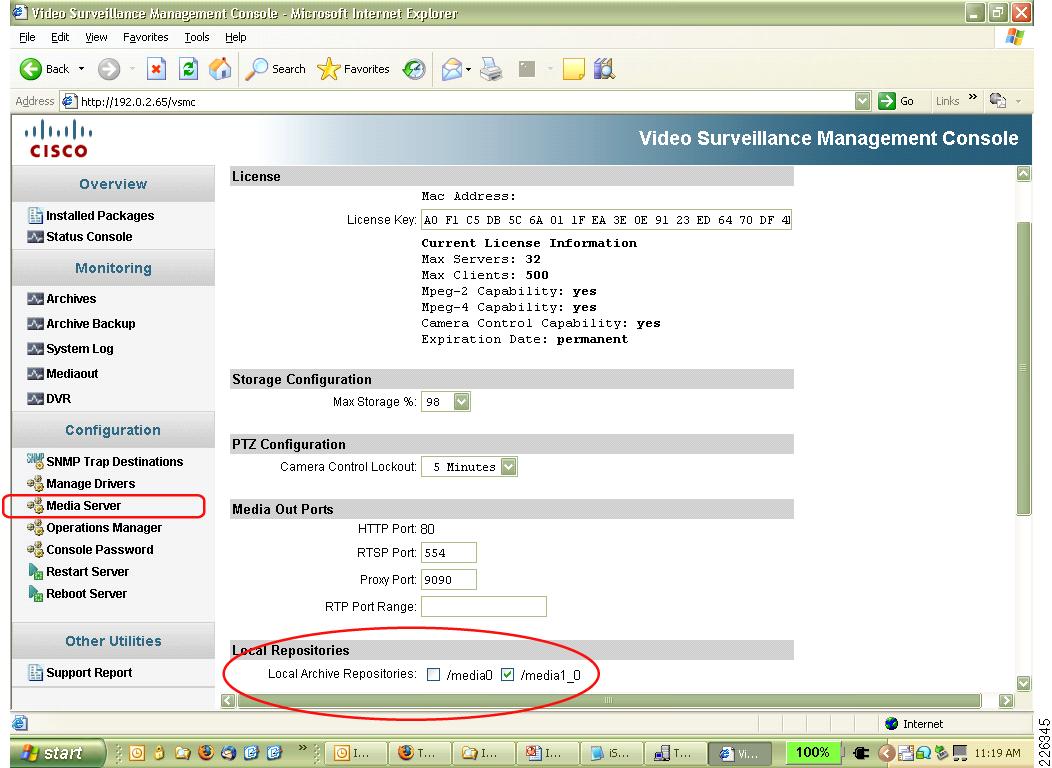This screenshot has height=768, width=1052.
Task: Expand the Links toolbar chevron
Action: [973, 98]
